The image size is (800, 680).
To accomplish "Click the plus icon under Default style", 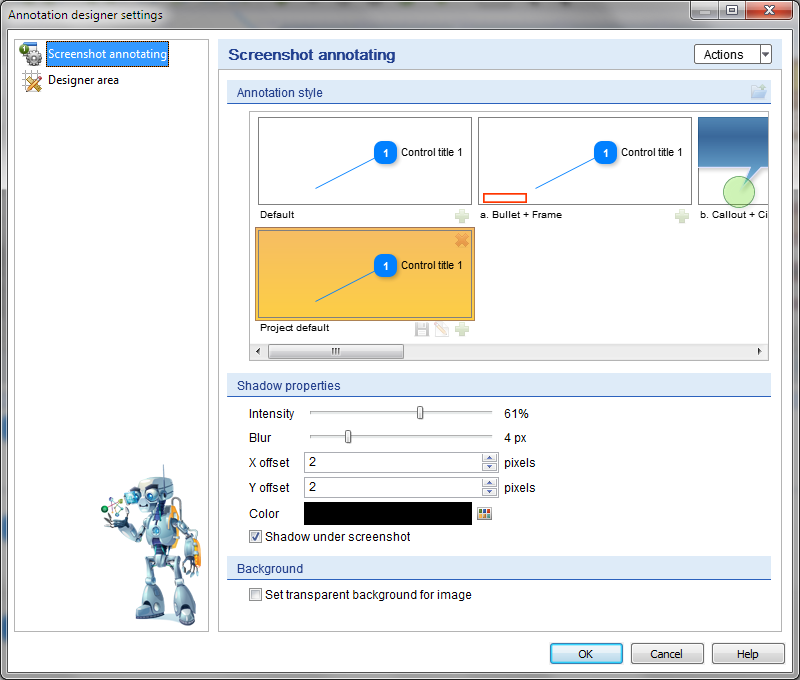I will [x=462, y=216].
